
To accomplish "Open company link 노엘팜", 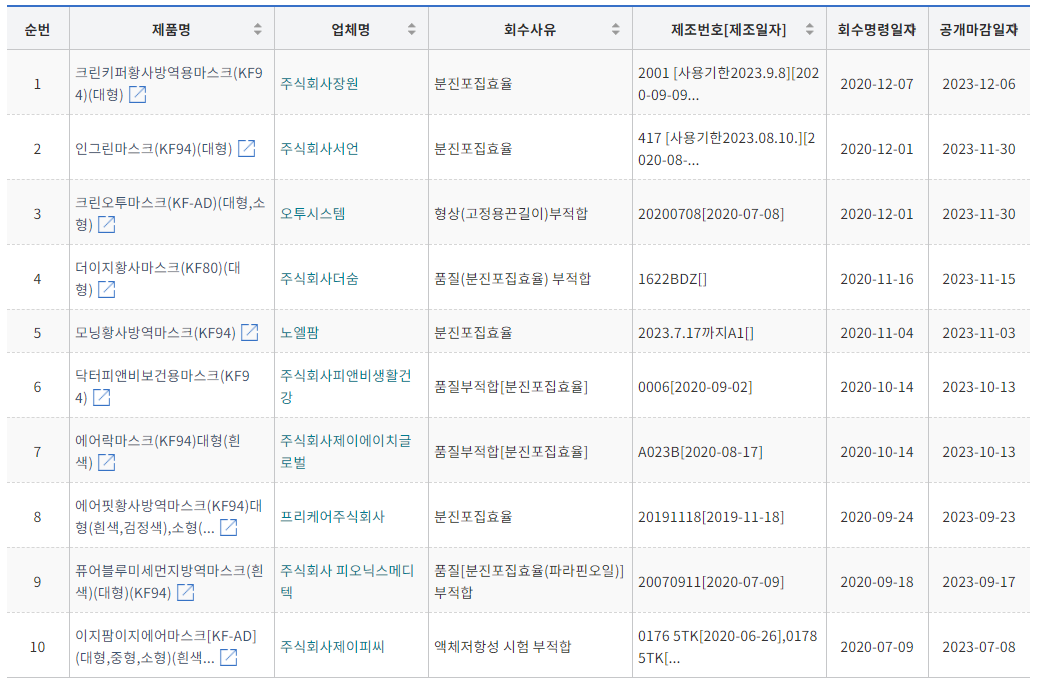I will pyautogui.click(x=299, y=333).
